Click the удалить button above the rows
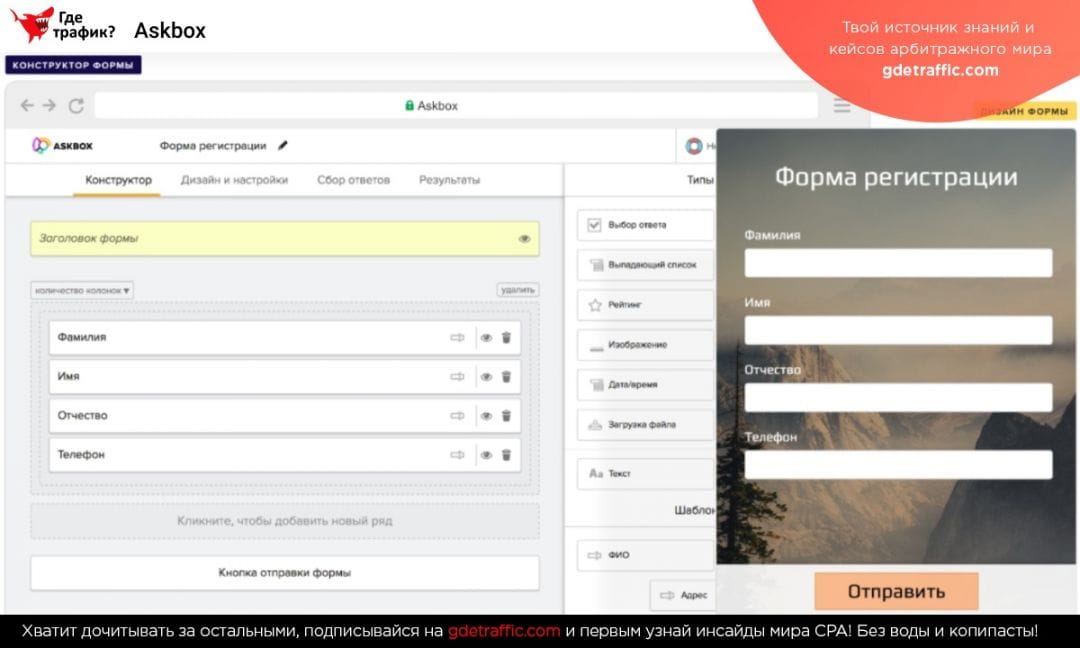The image size is (1080, 648). pyautogui.click(x=518, y=288)
